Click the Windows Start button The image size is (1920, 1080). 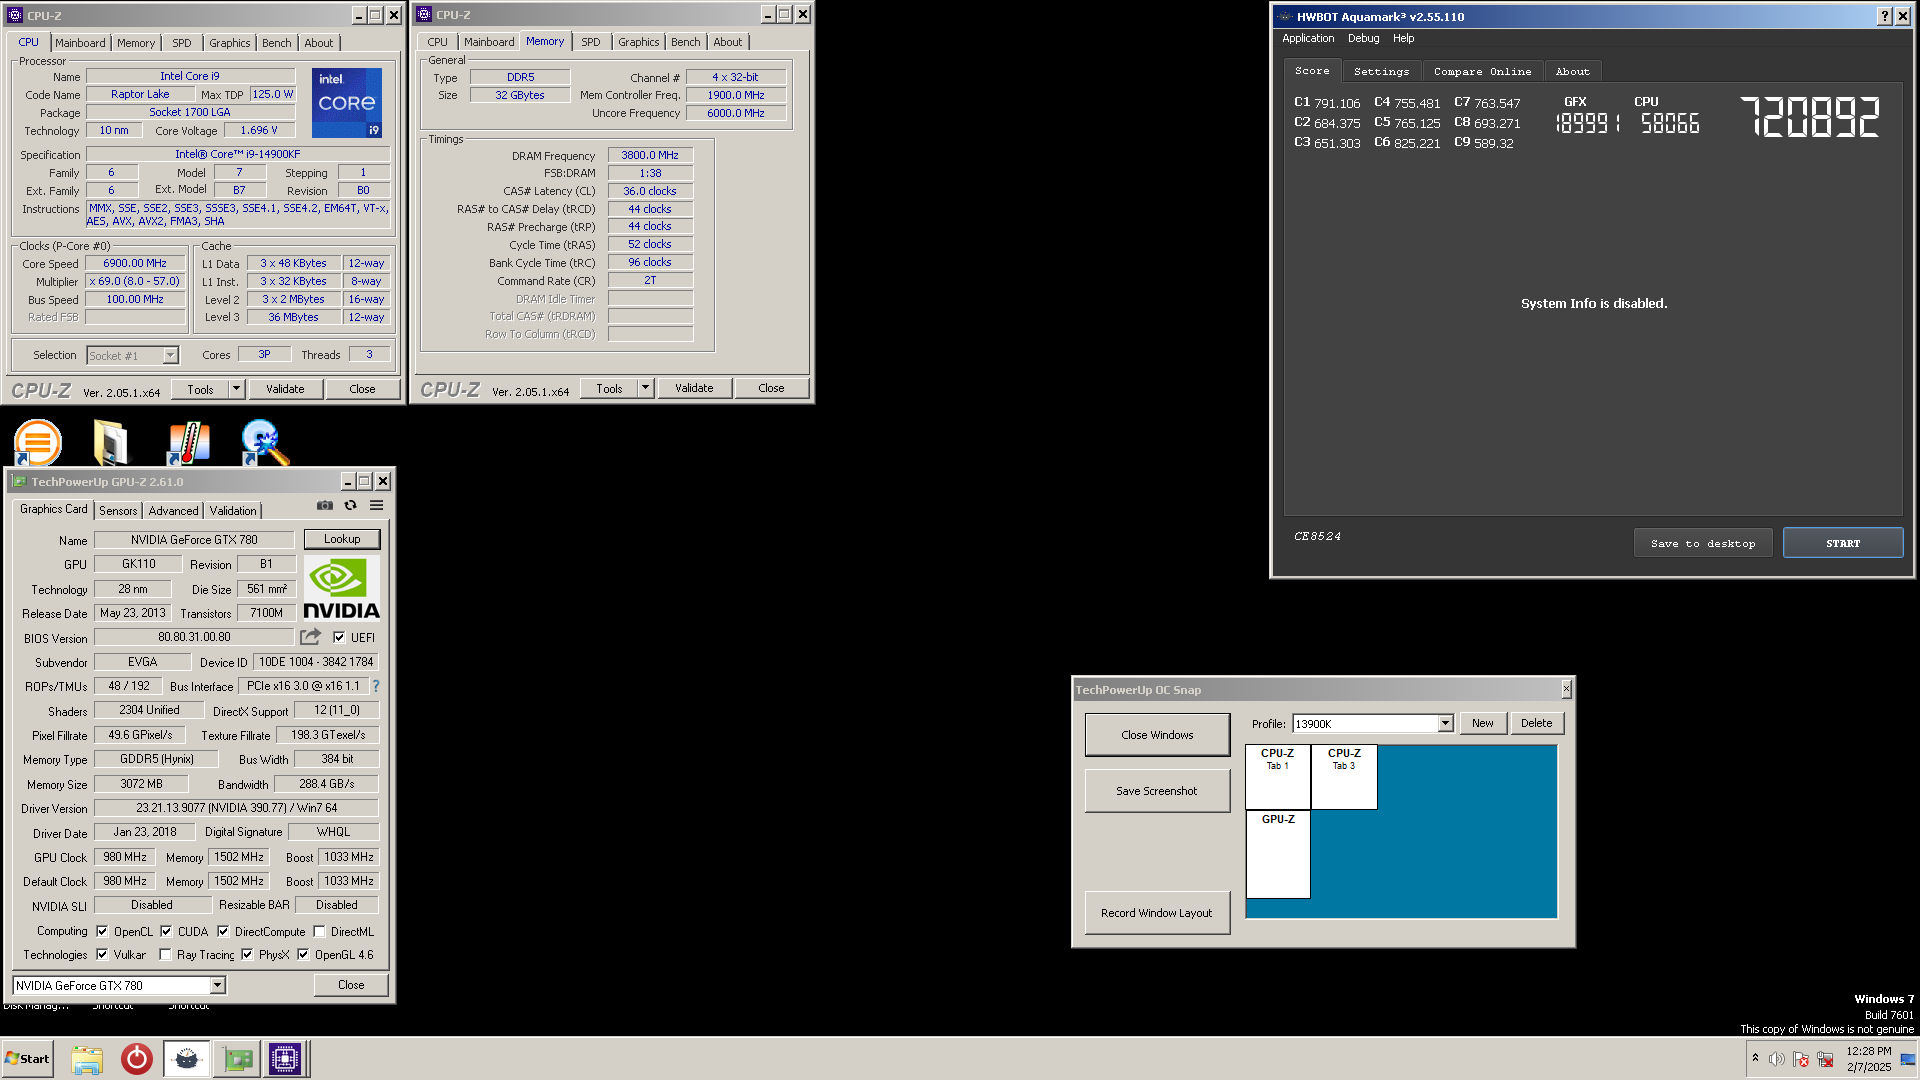pyautogui.click(x=28, y=1059)
